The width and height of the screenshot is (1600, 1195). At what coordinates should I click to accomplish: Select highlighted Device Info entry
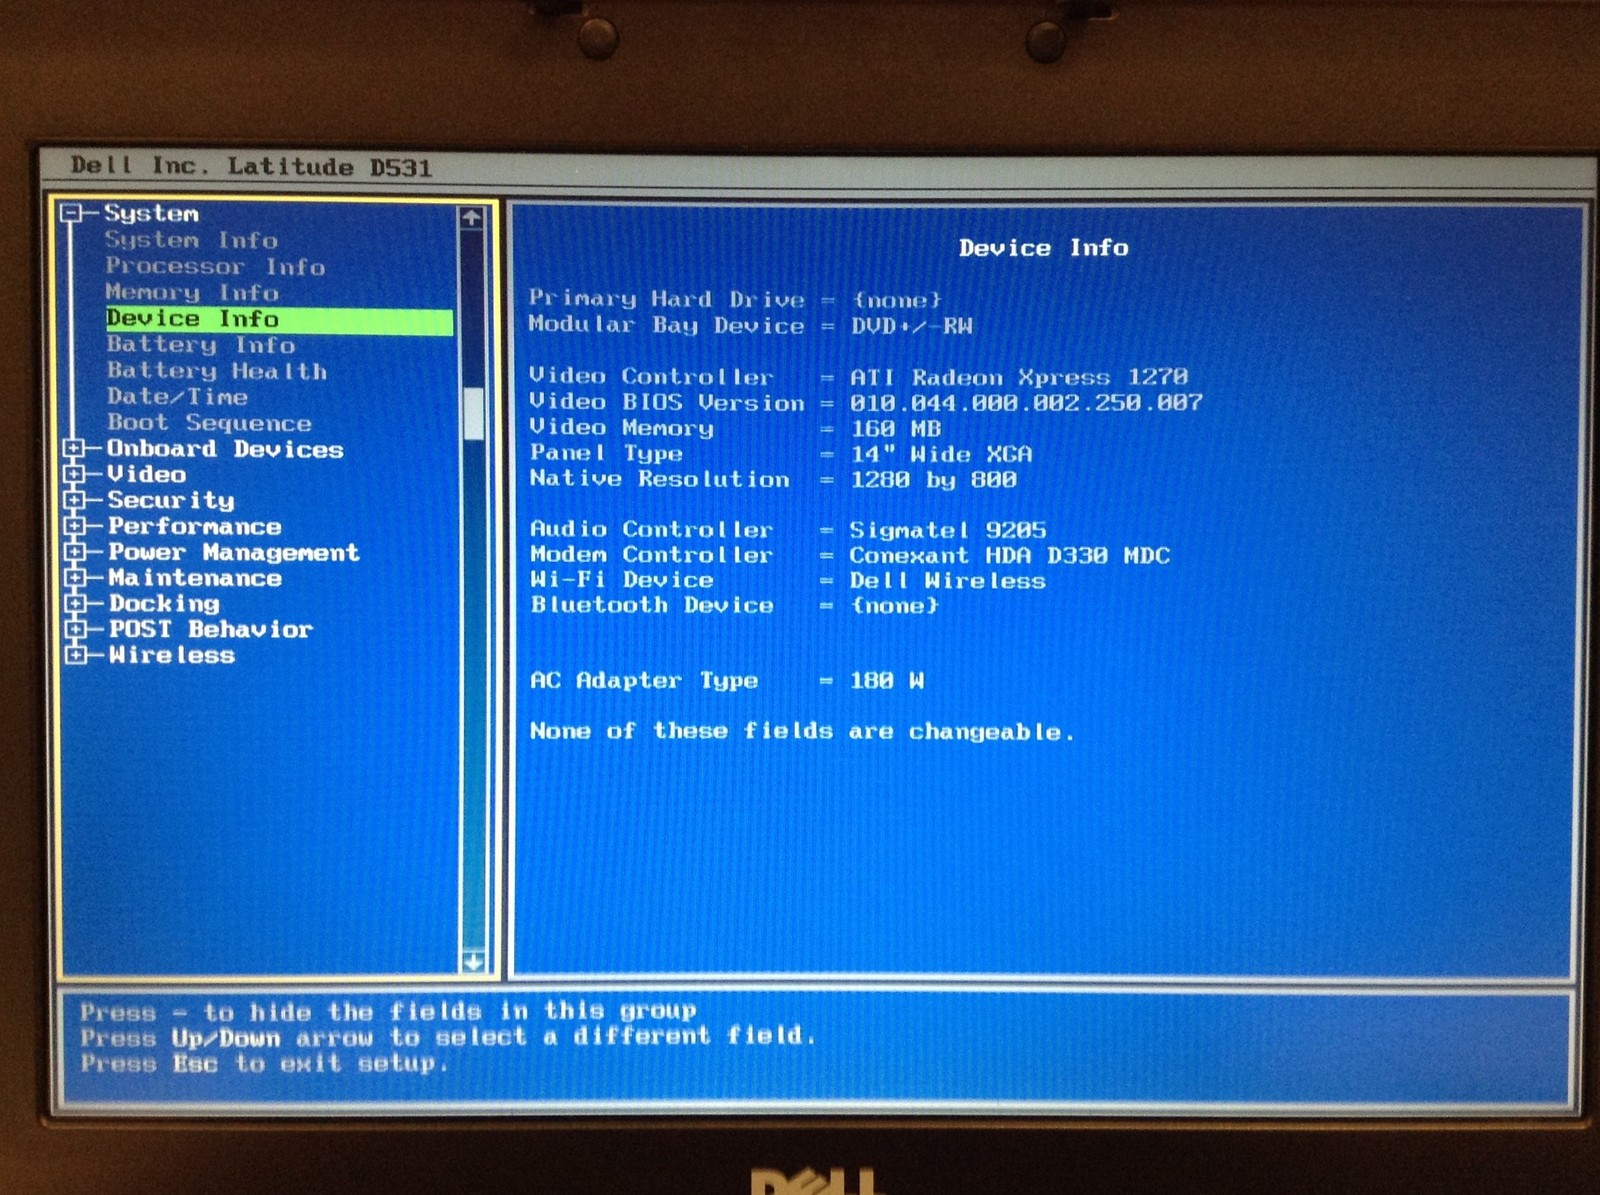[279, 319]
